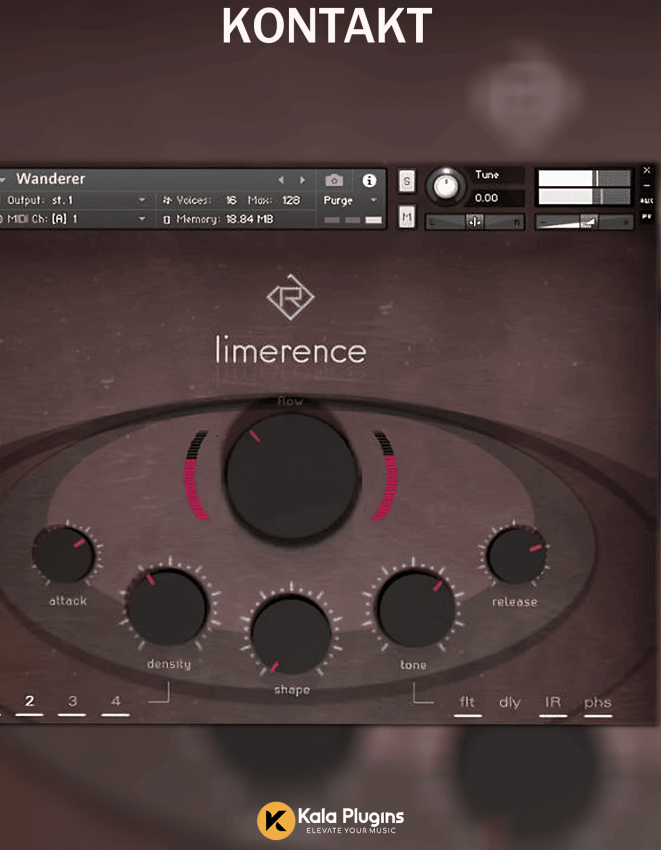661x850 pixels.
Task: Click the dly delay button
Action: pos(510,702)
